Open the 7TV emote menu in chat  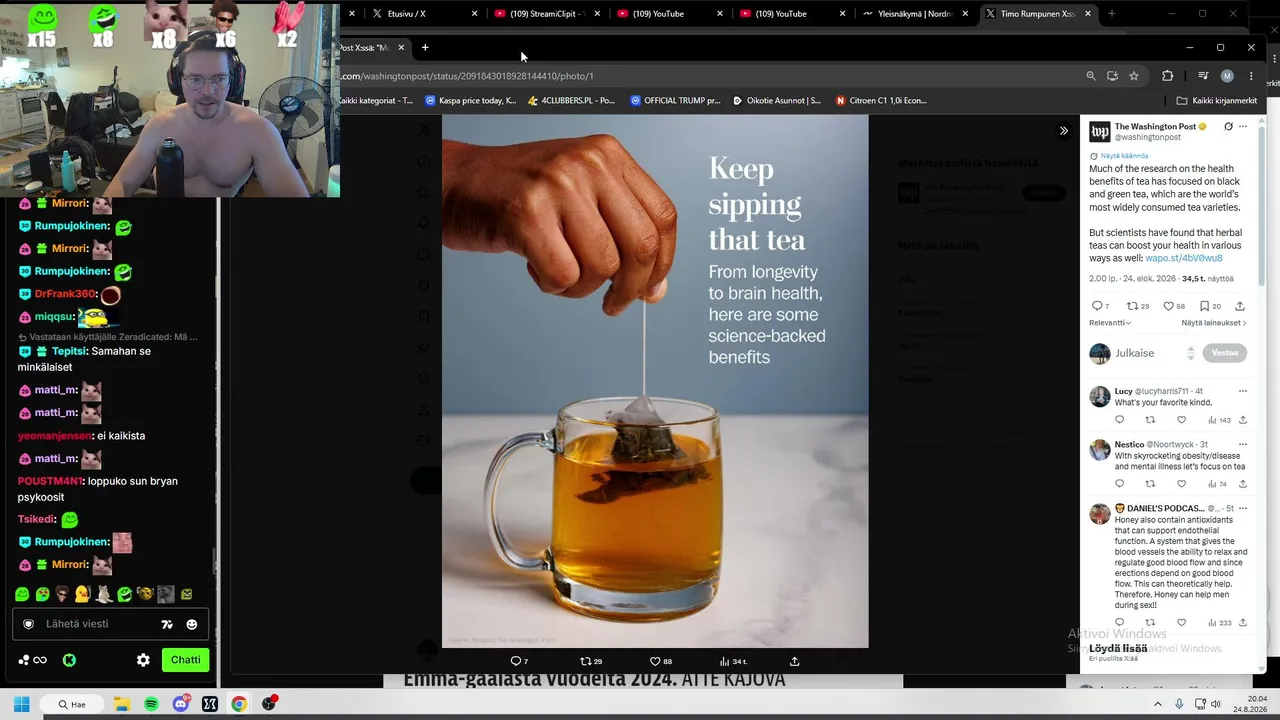(167, 624)
